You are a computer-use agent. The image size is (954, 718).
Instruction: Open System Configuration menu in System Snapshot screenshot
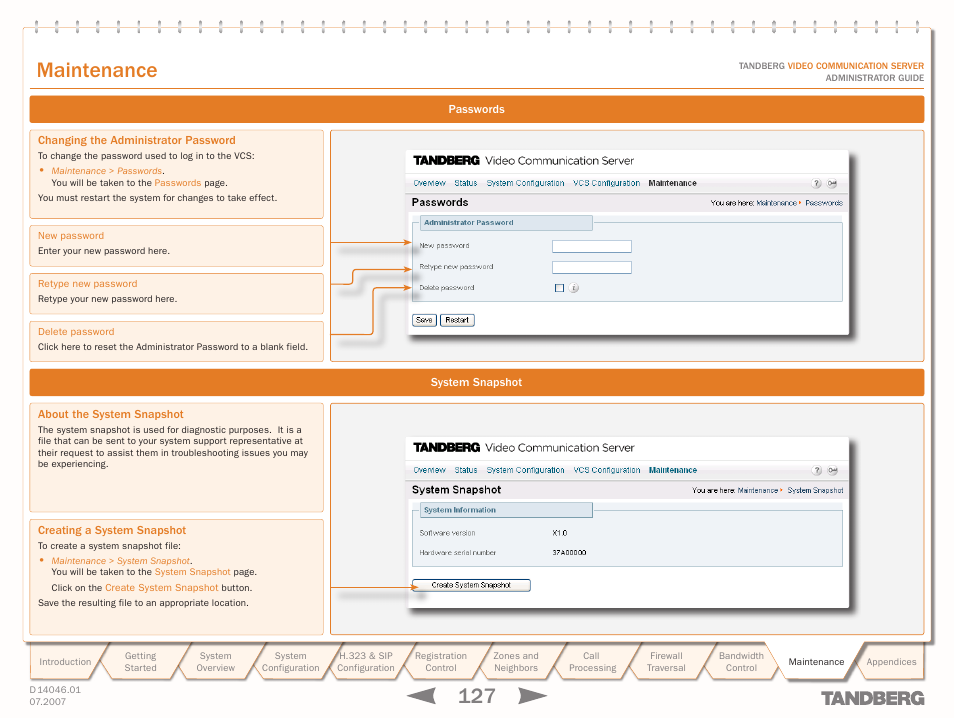tap(525, 470)
